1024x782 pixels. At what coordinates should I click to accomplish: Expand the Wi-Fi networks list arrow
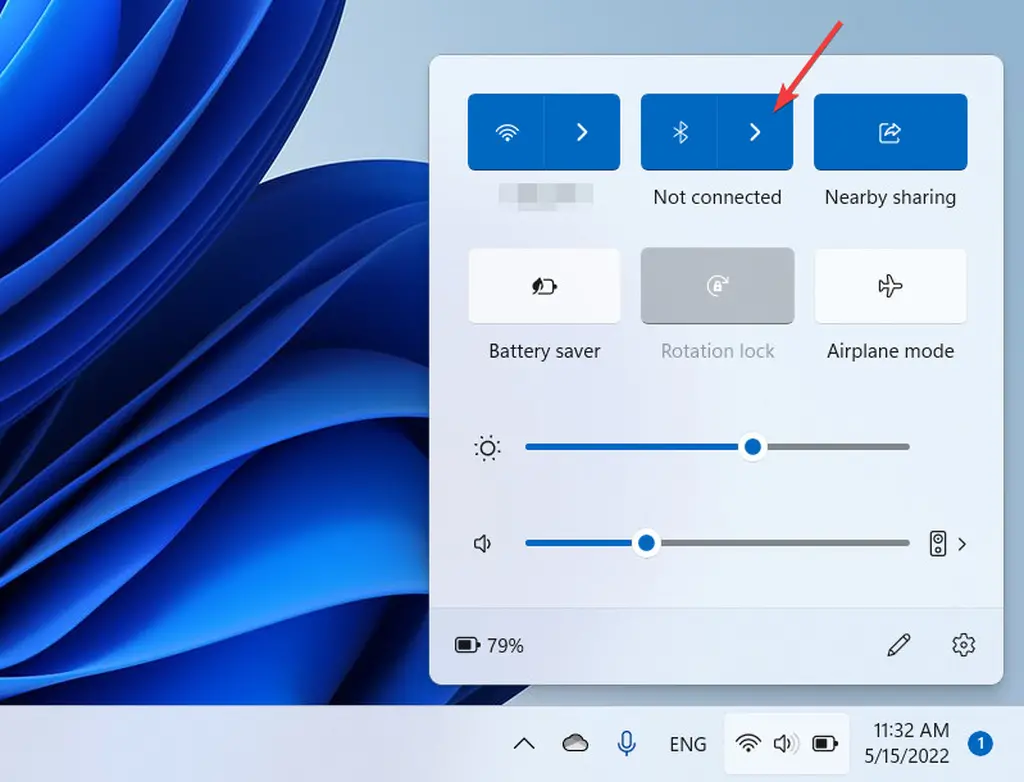coord(582,133)
